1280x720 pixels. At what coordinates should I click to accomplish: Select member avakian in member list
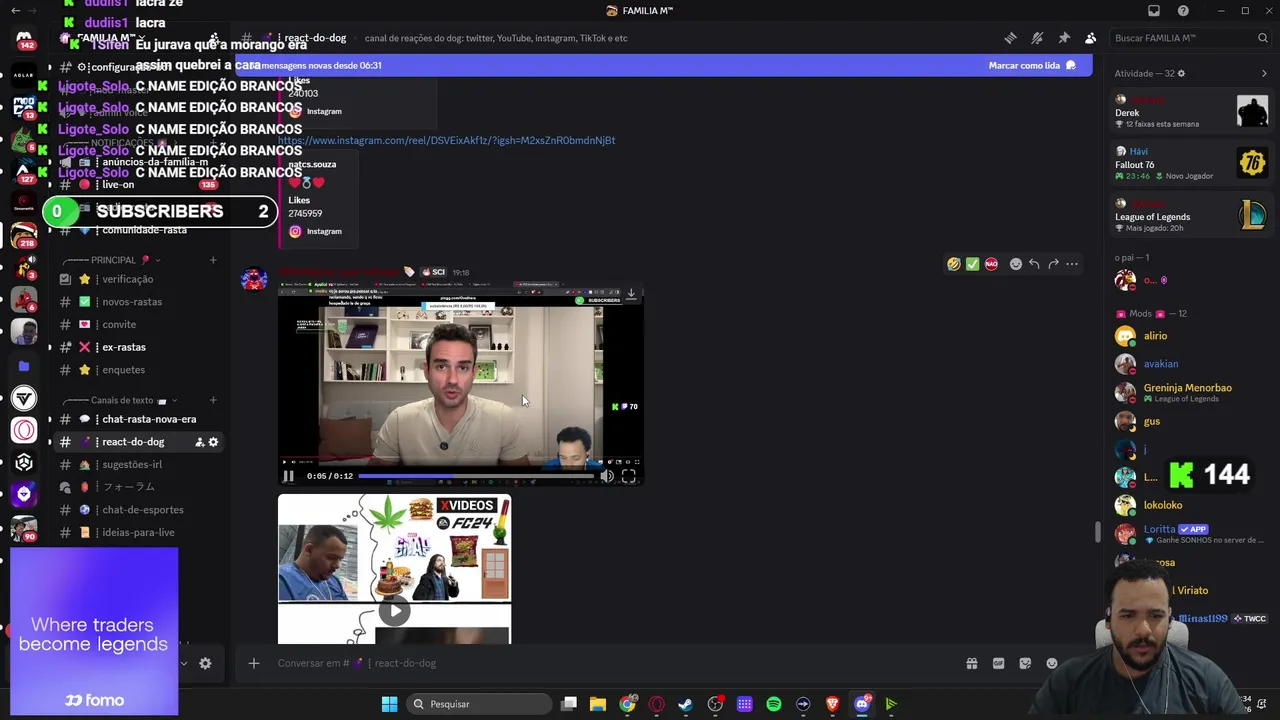click(x=1190, y=364)
